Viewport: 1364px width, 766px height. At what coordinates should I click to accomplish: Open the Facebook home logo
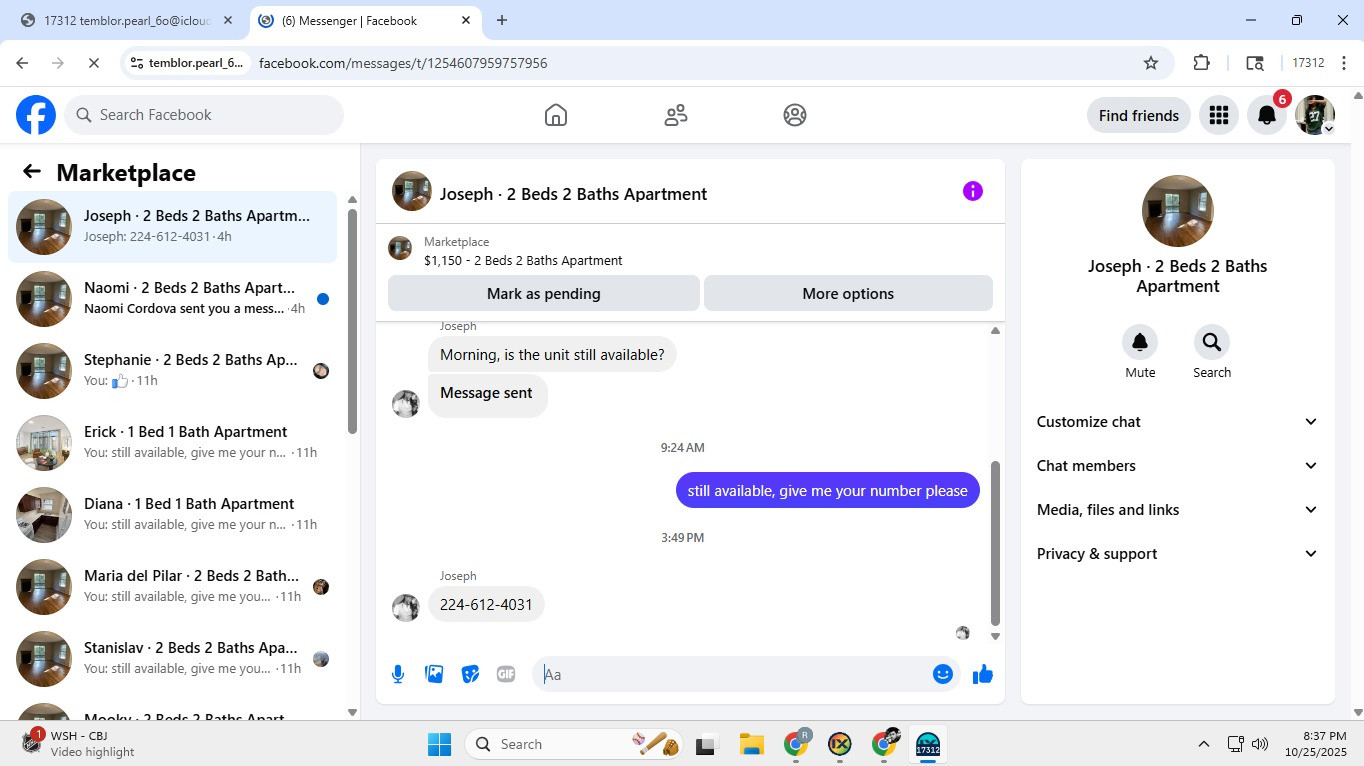(x=36, y=115)
